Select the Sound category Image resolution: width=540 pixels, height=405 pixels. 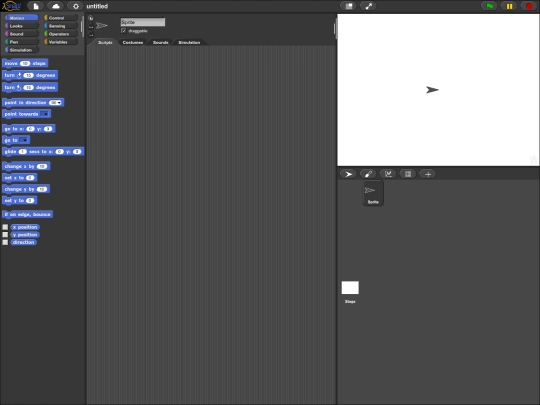[21, 34]
